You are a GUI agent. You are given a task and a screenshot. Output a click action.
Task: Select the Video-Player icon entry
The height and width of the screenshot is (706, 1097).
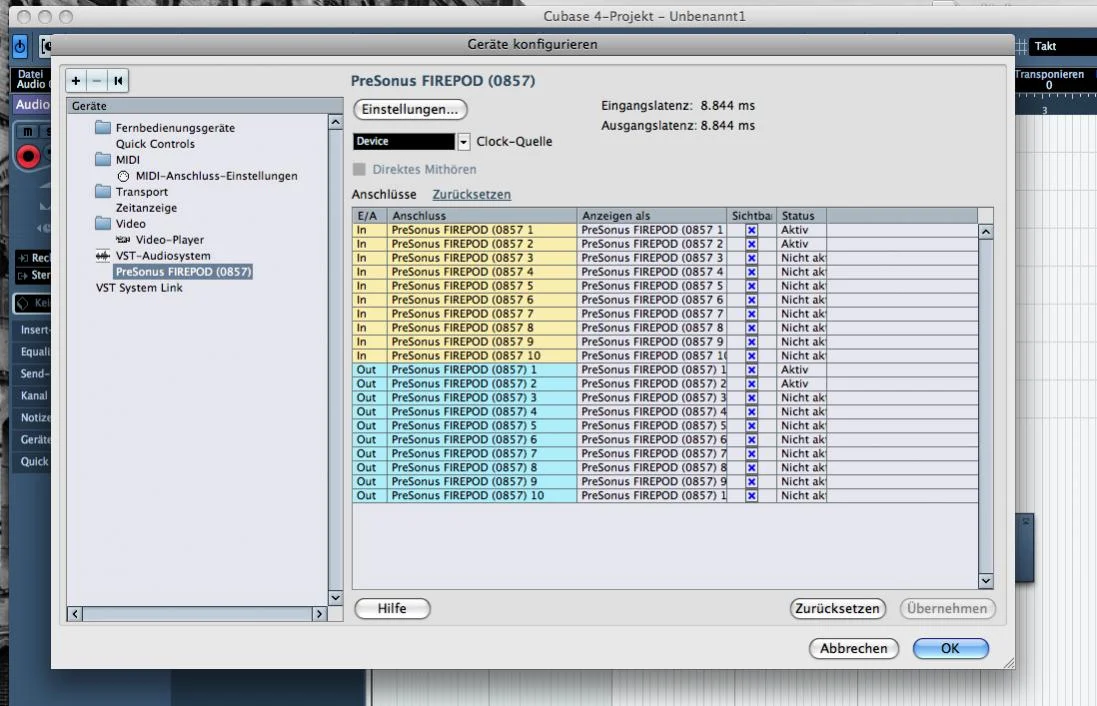tap(123, 240)
